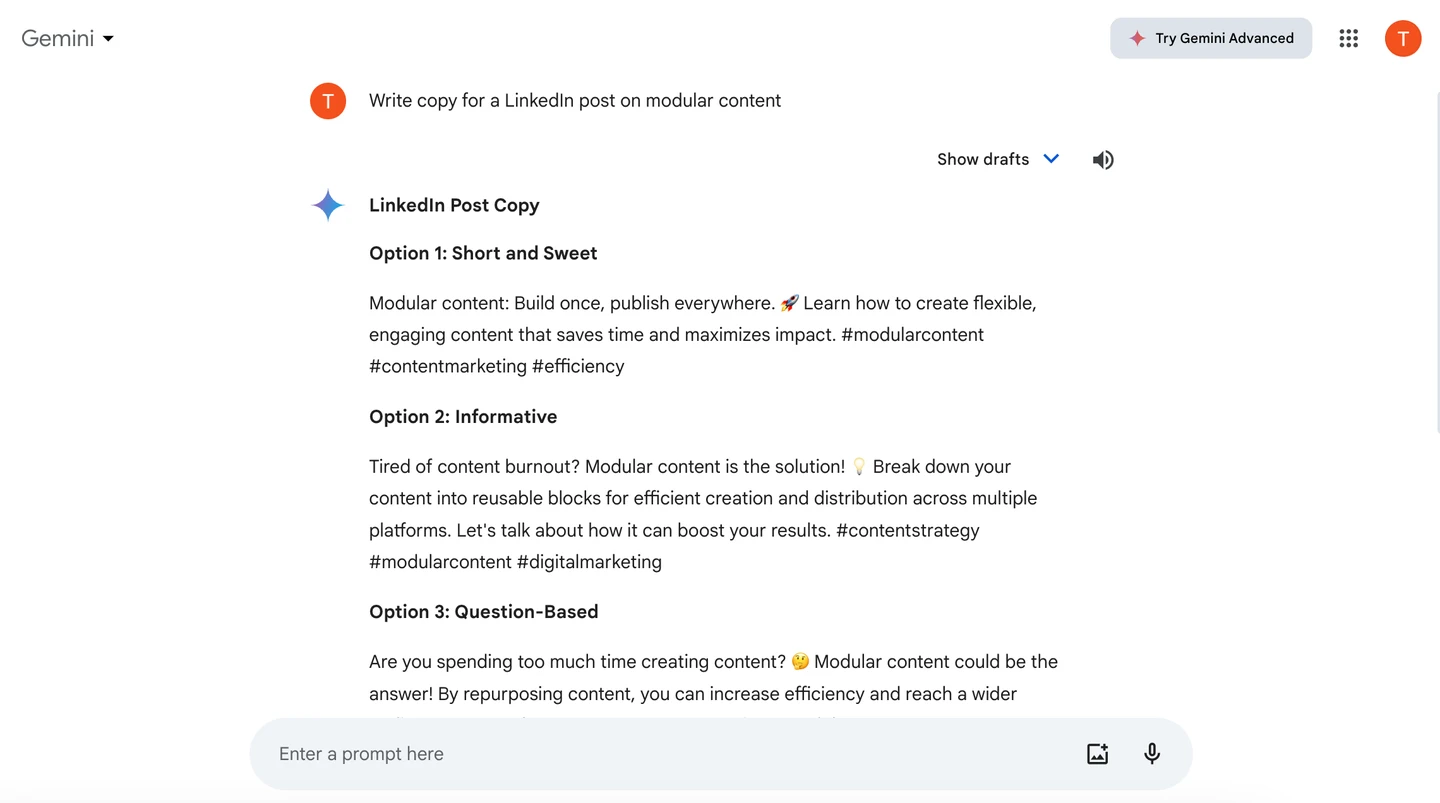The image size is (1440, 803).
Task: Click the Gemini sparkle icon beside the response
Action: [x=327, y=204]
